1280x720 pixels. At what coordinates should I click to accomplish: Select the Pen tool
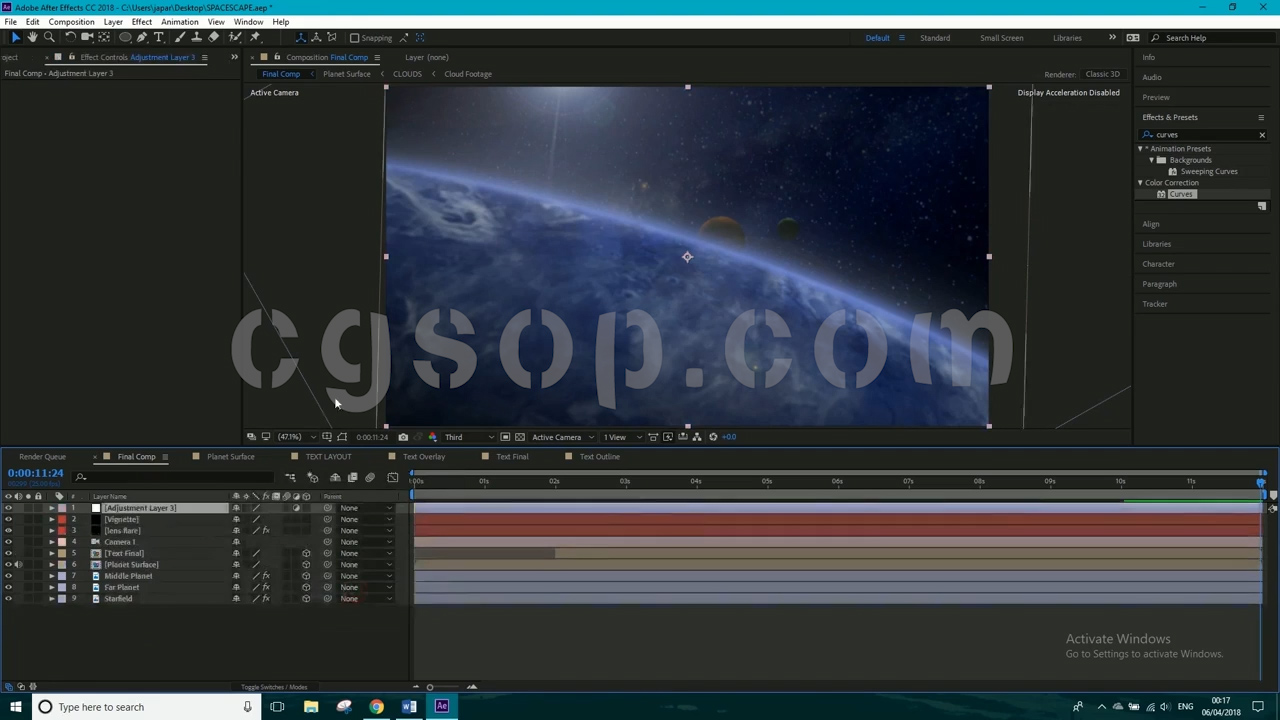tap(142, 37)
